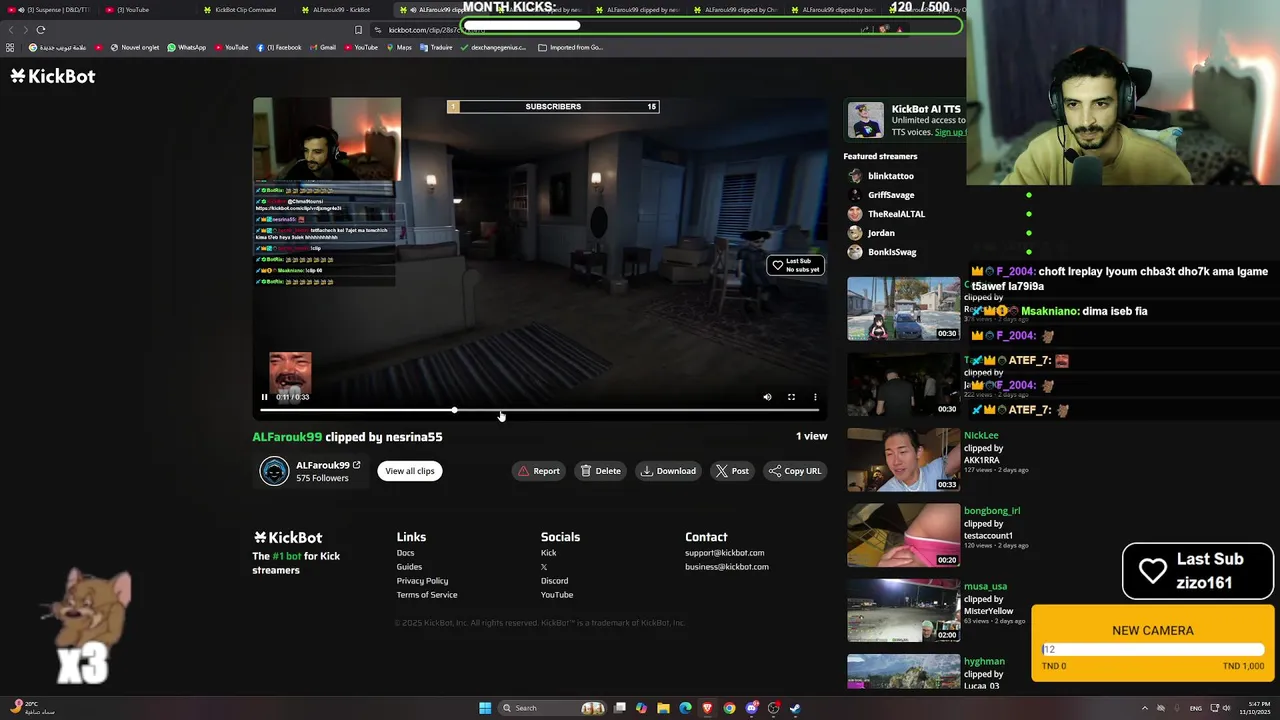Screen dimensions: 1280x720
Task: Open (1) Facebook bookmark
Action: (x=279, y=47)
